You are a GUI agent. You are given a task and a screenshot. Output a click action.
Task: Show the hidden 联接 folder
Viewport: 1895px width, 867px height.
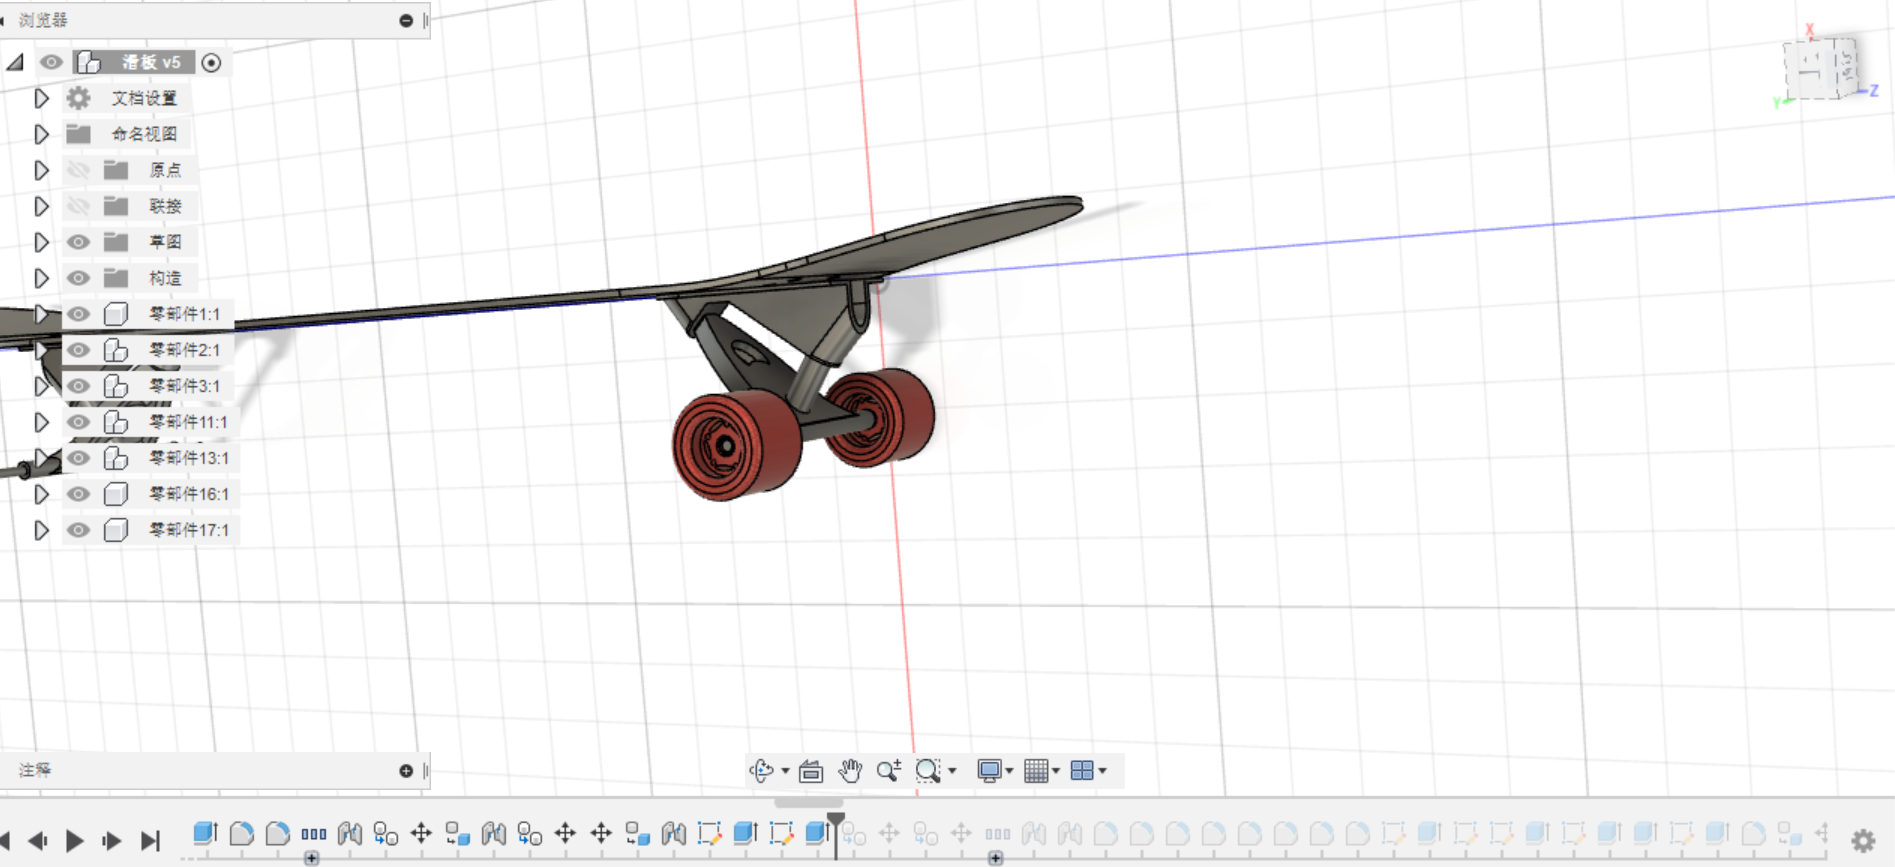click(78, 206)
